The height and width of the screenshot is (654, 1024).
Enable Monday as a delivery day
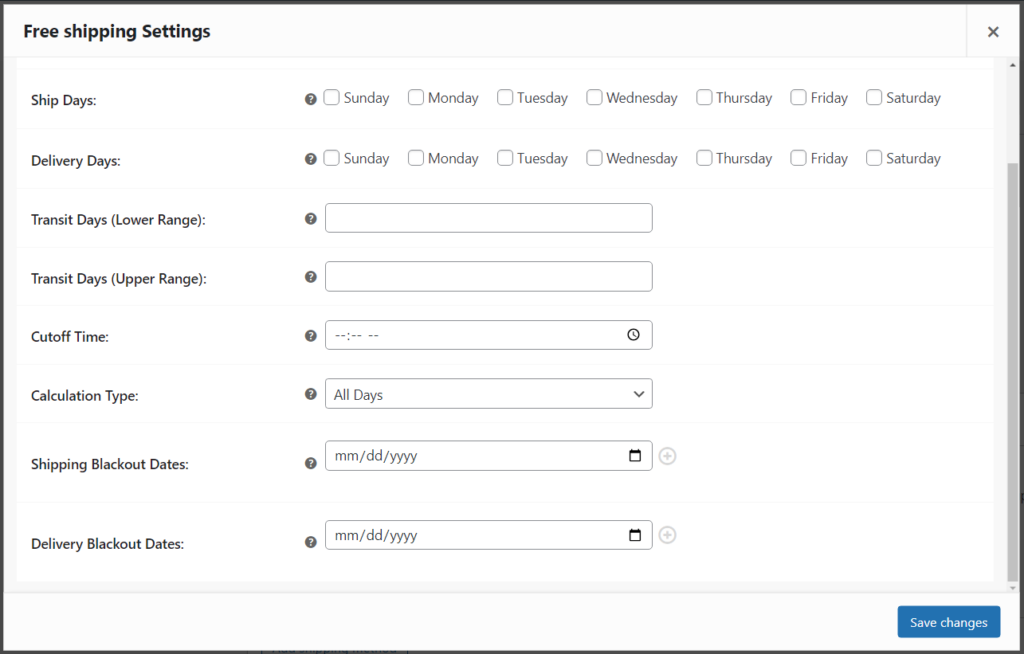coord(415,157)
